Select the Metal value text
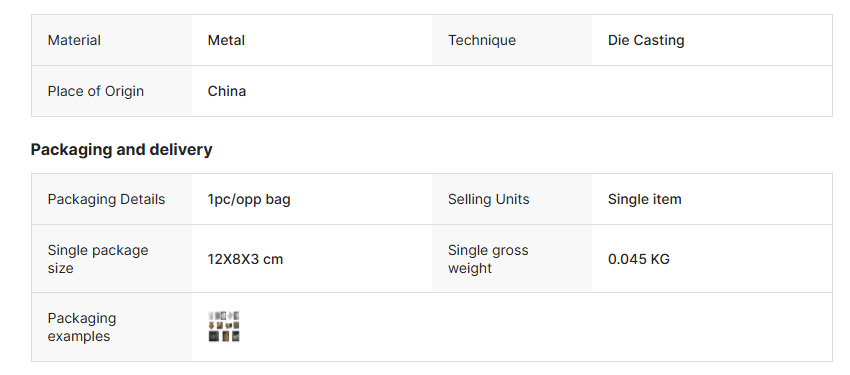Screen dimensions: 850x375 (x=226, y=40)
